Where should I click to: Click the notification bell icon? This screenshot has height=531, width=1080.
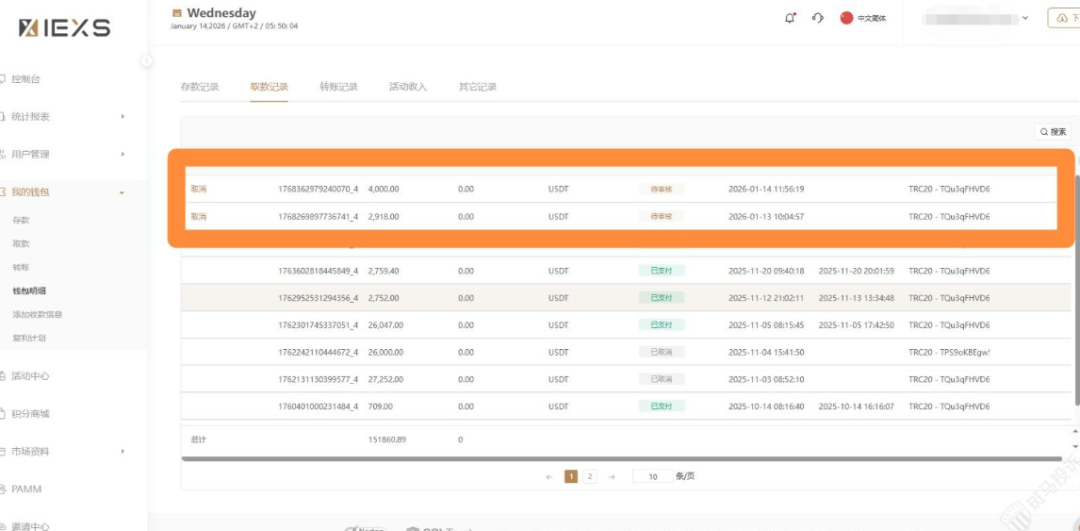click(x=790, y=18)
